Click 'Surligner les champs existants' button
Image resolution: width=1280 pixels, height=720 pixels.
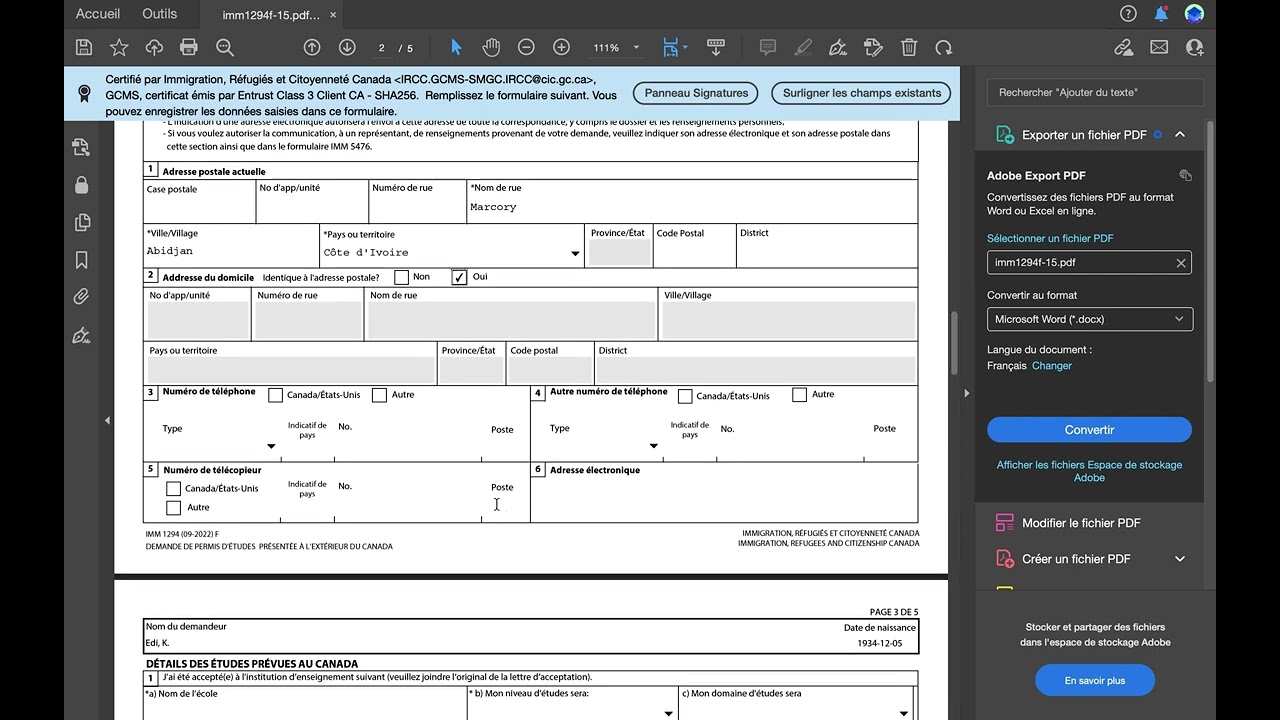(x=862, y=93)
